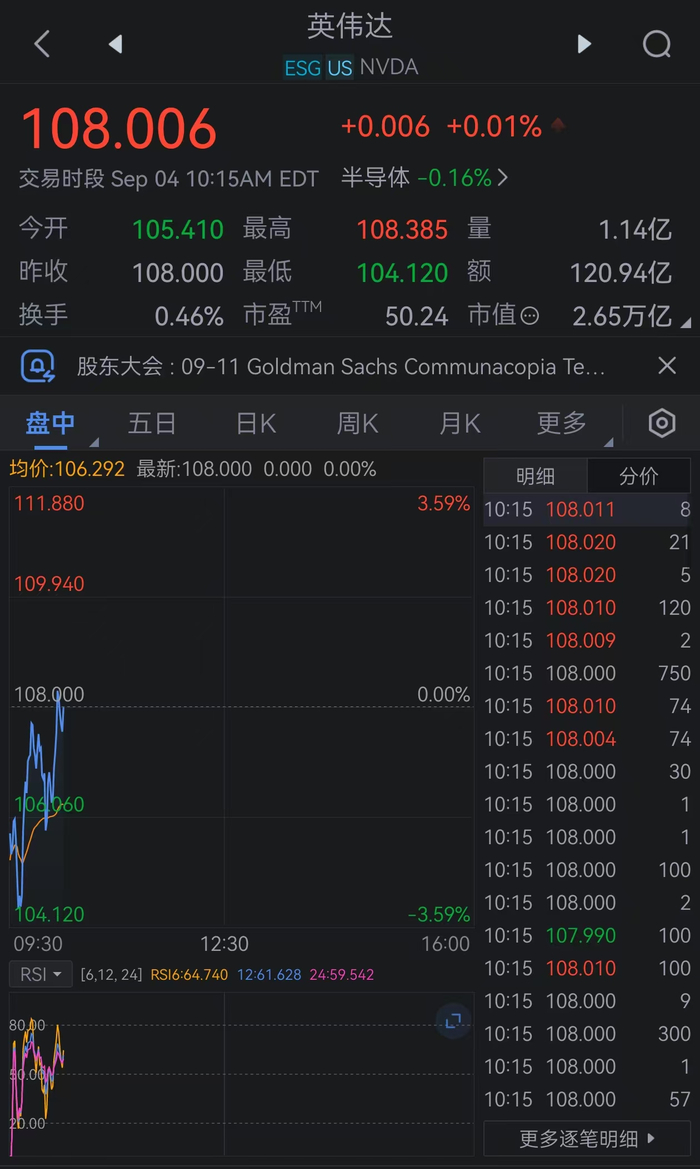Image resolution: width=700 pixels, height=1169 pixels.
Task: Tap RSI parameters [6,12,24]
Action: point(111,974)
